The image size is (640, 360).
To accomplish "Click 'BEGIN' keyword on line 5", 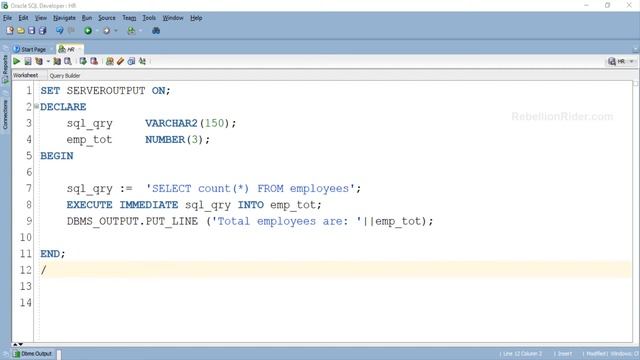I will [57, 156].
